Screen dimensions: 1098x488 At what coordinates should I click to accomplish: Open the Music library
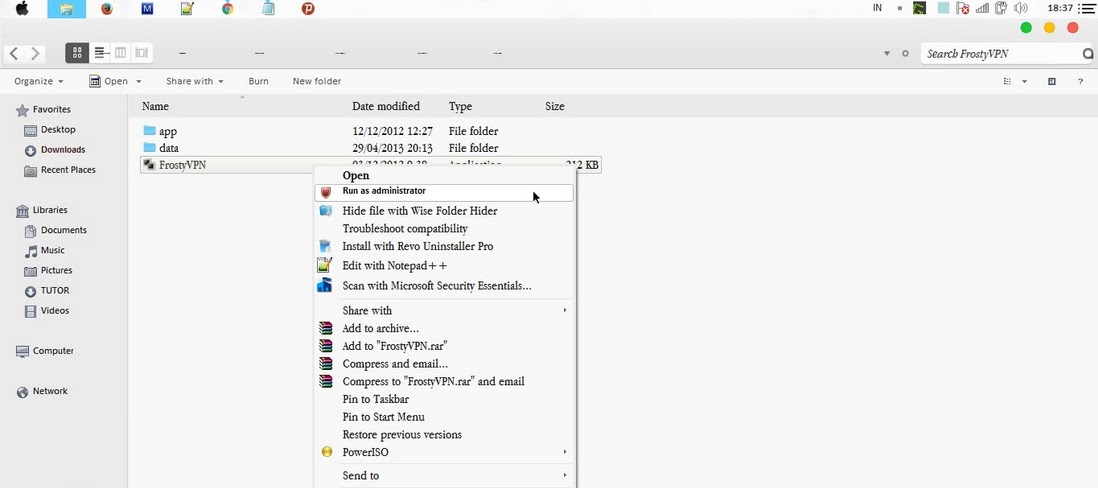pyautogui.click(x=44, y=251)
